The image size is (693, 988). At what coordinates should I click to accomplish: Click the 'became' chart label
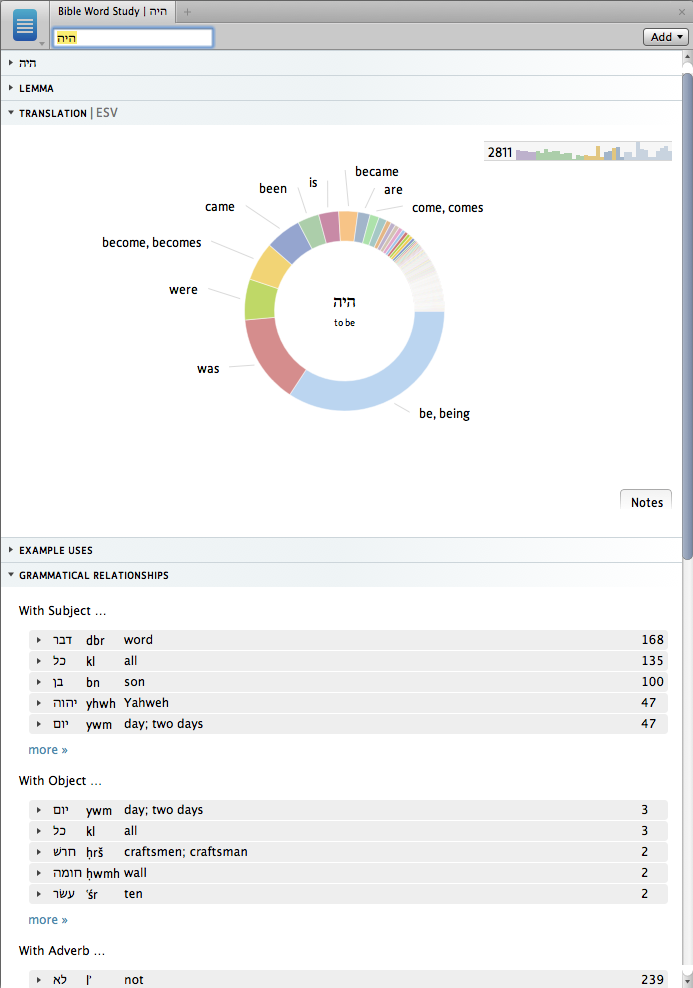coord(377,171)
